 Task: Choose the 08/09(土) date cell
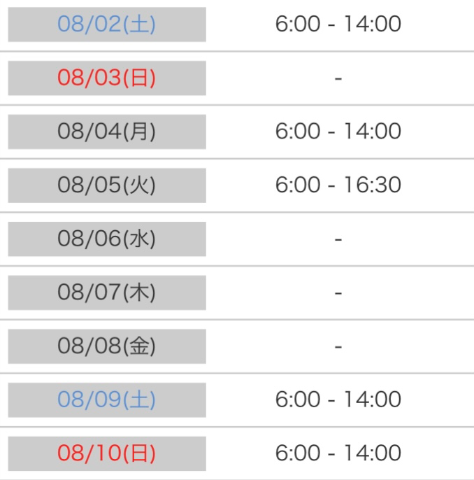coord(107,400)
